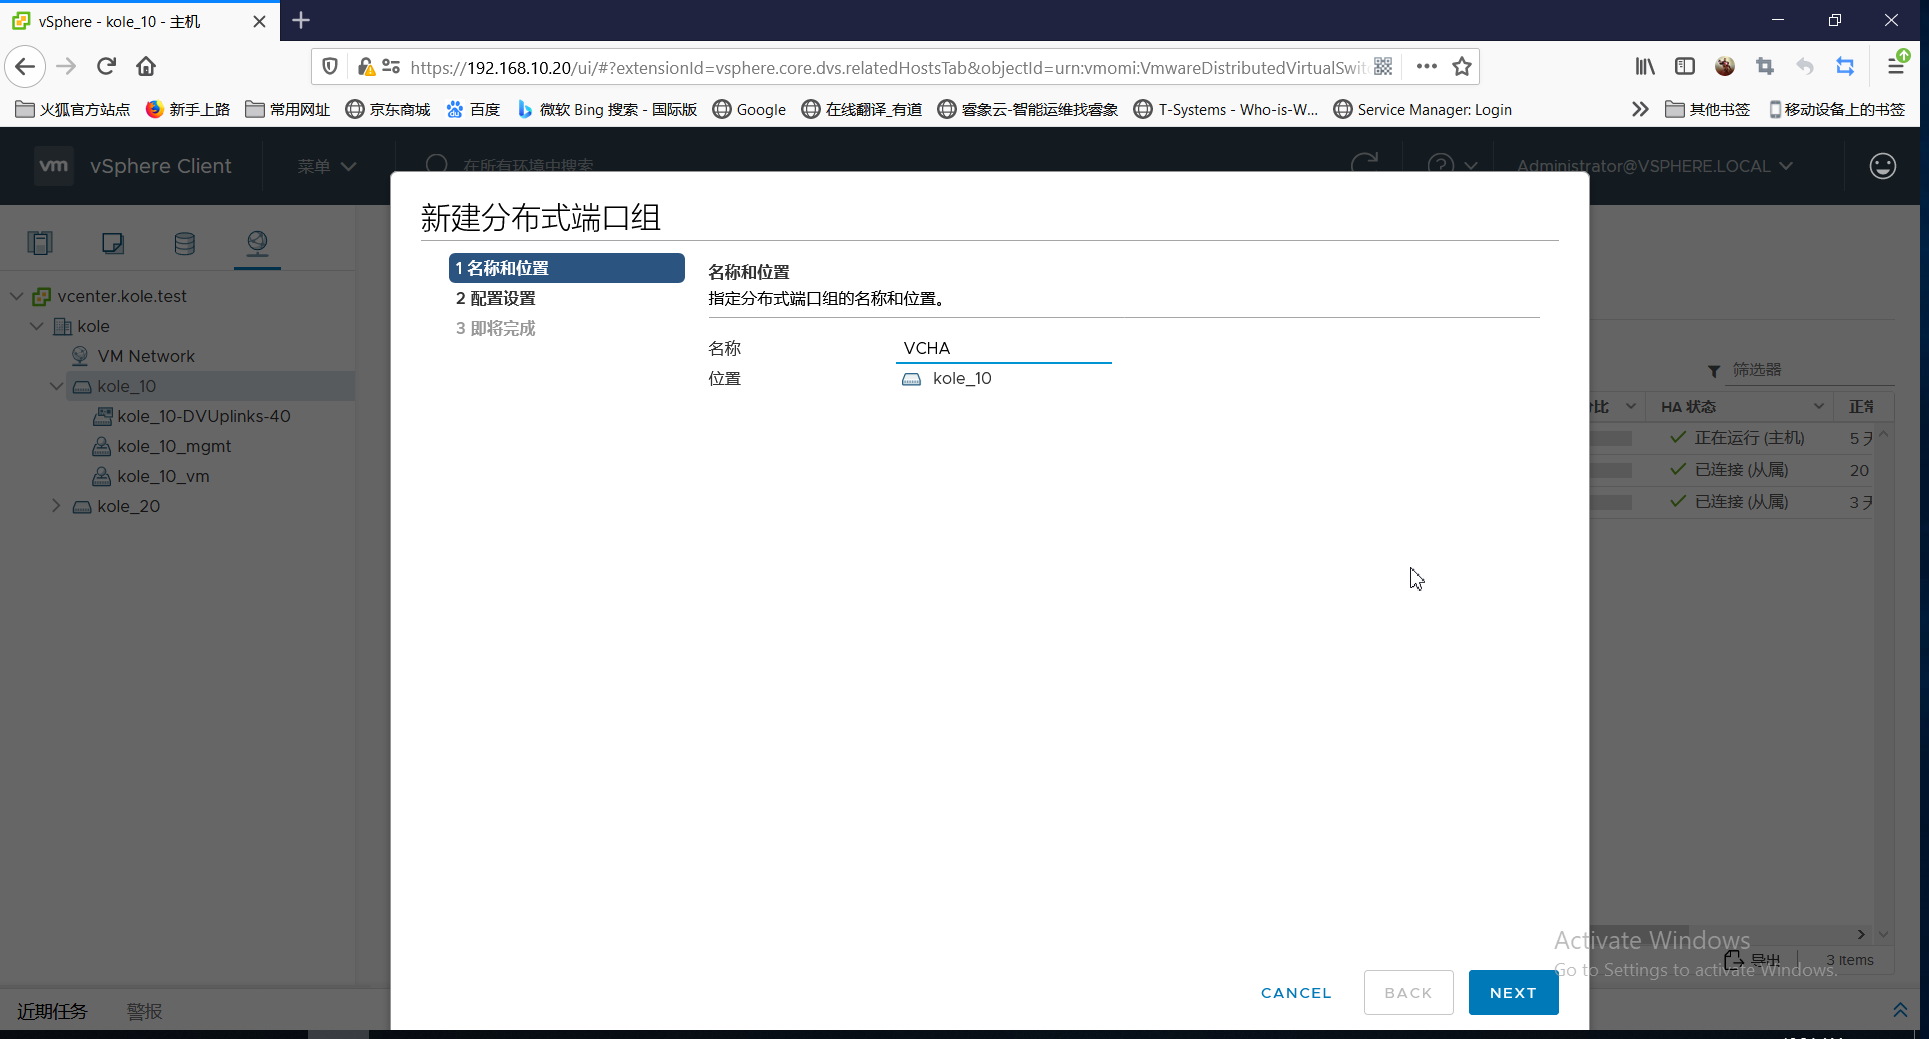The height and width of the screenshot is (1039, 1929).
Task: Click the NEXT button in the wizard
Action: pos(1513,992)
